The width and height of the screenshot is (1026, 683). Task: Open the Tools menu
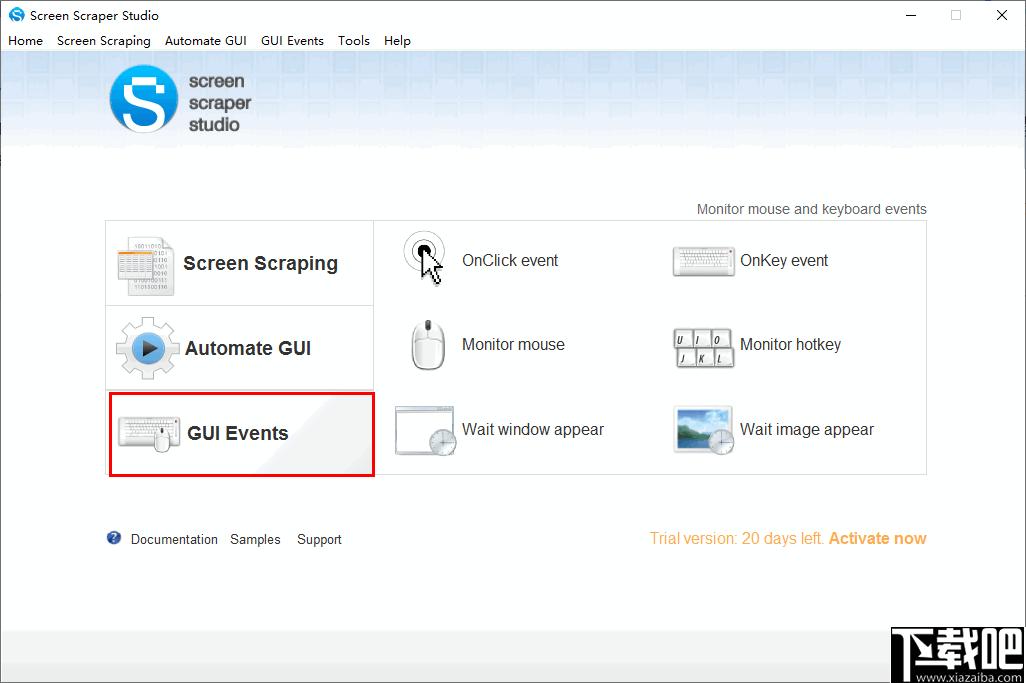pyautogui.click(x=353, y=41)
